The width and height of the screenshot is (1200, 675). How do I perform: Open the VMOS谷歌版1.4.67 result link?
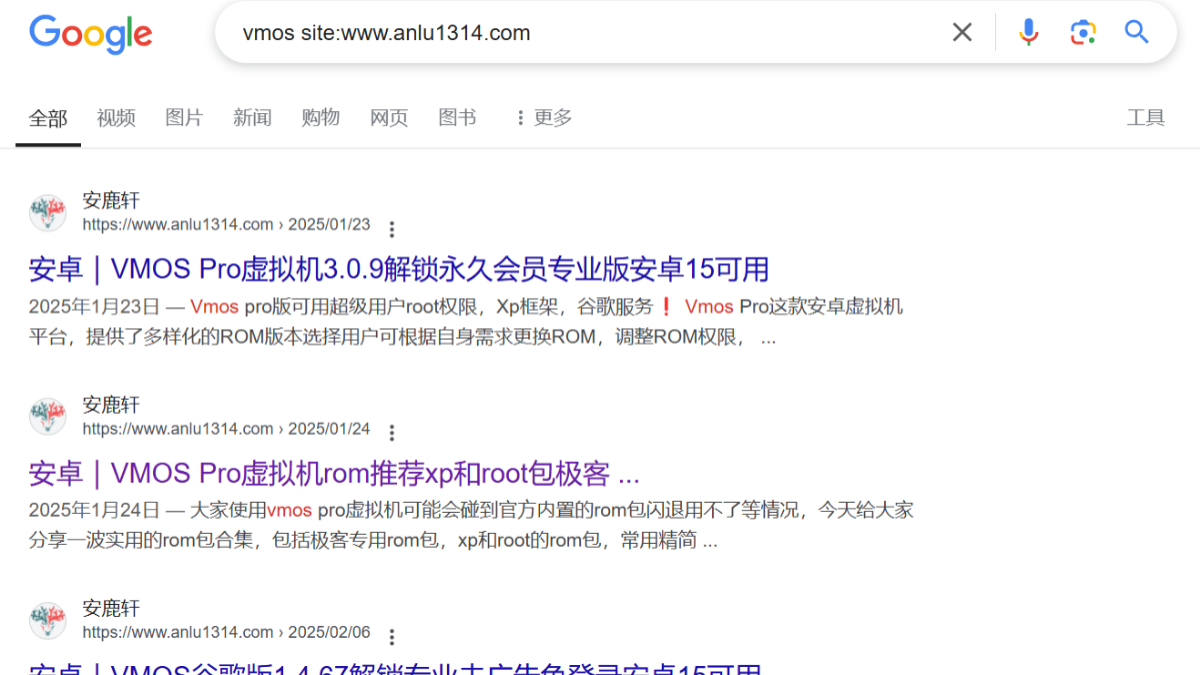[x=396, y=668]
